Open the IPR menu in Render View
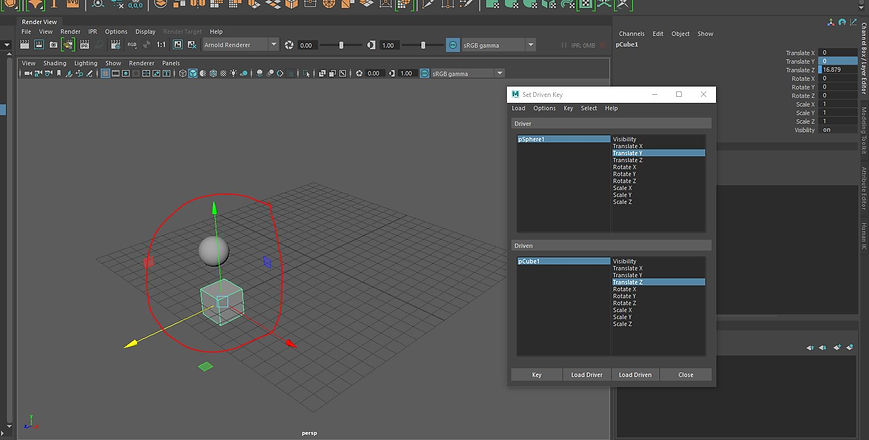The width and height of the screenshot is (869, 440). (x=93, y=32)
